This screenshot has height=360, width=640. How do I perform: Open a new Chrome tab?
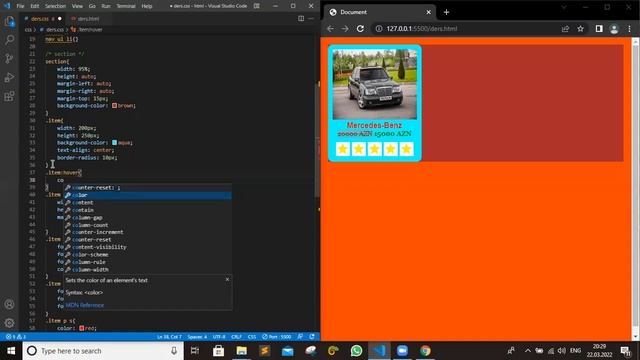tap(446, 12)
